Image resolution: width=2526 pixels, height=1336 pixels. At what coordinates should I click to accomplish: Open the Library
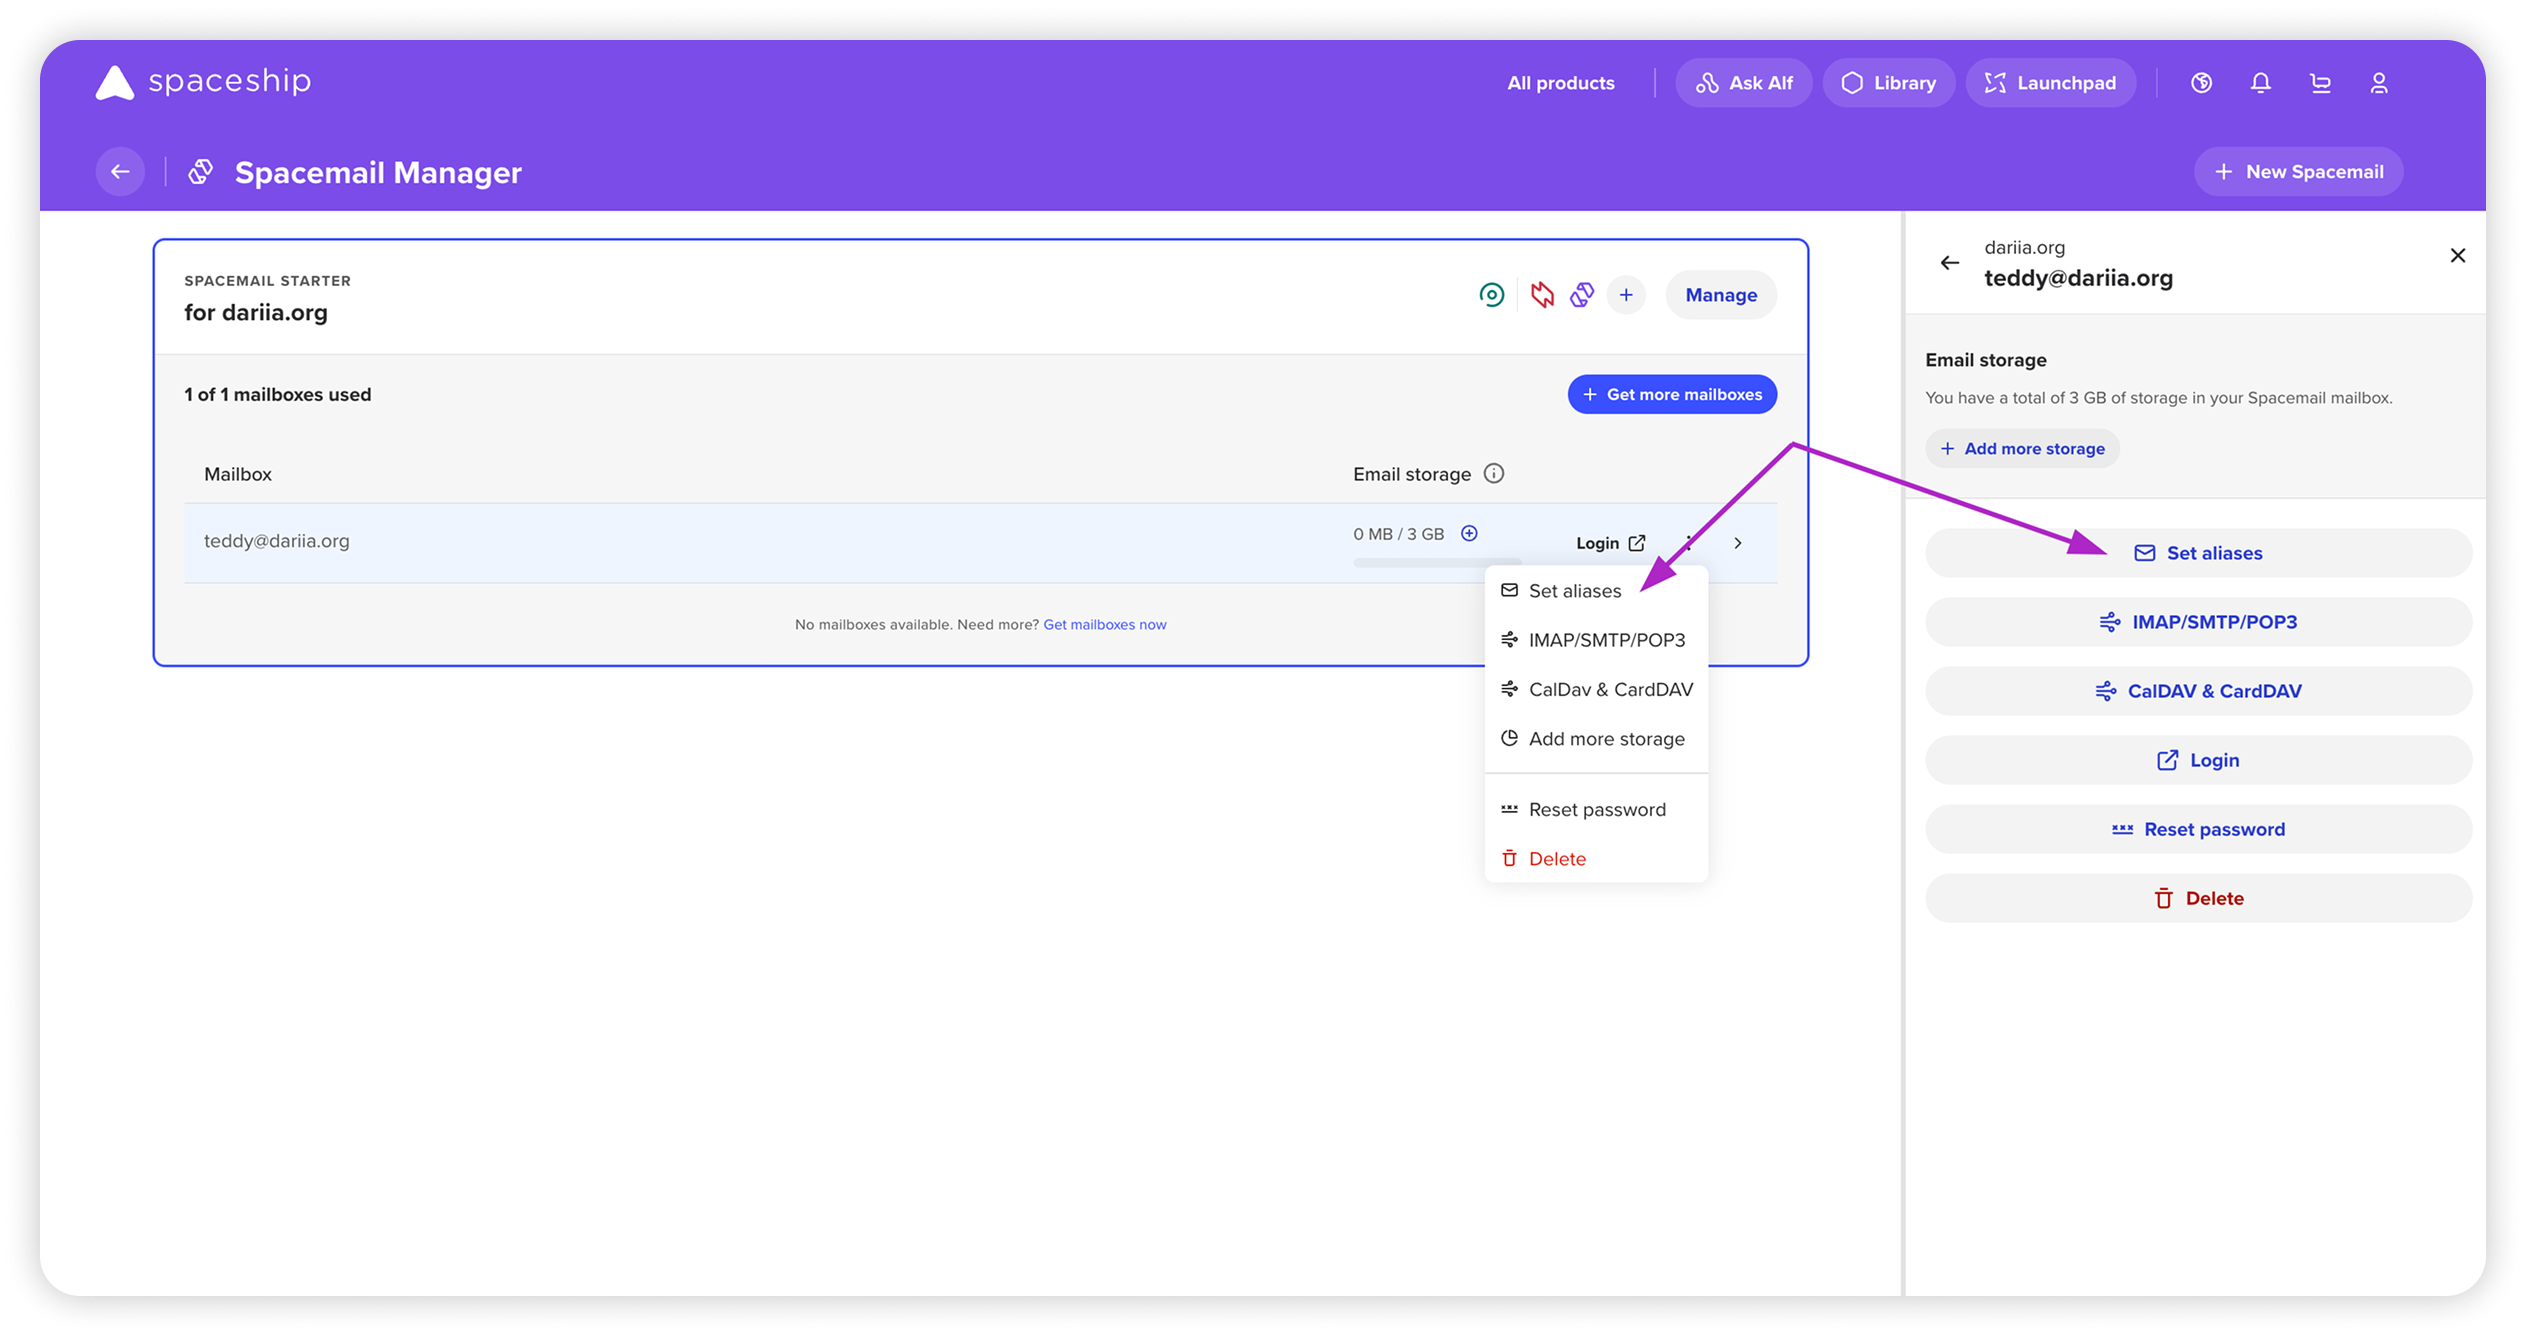[x=1888, y=83]
